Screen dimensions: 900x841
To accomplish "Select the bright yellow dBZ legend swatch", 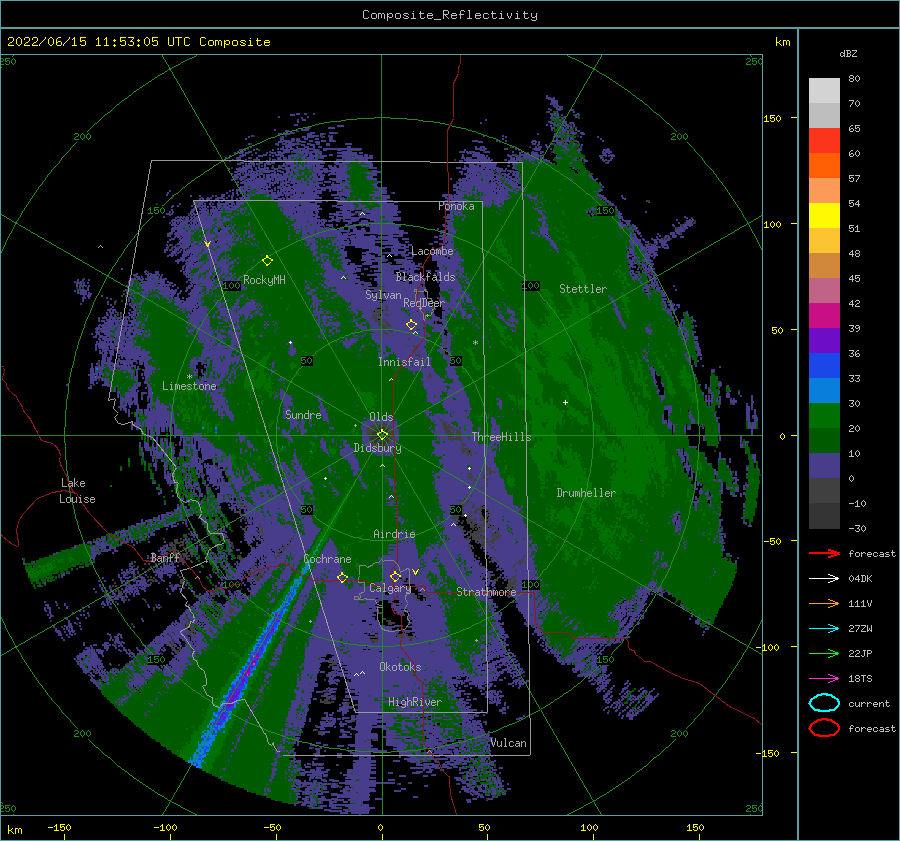I will [824, 215].
